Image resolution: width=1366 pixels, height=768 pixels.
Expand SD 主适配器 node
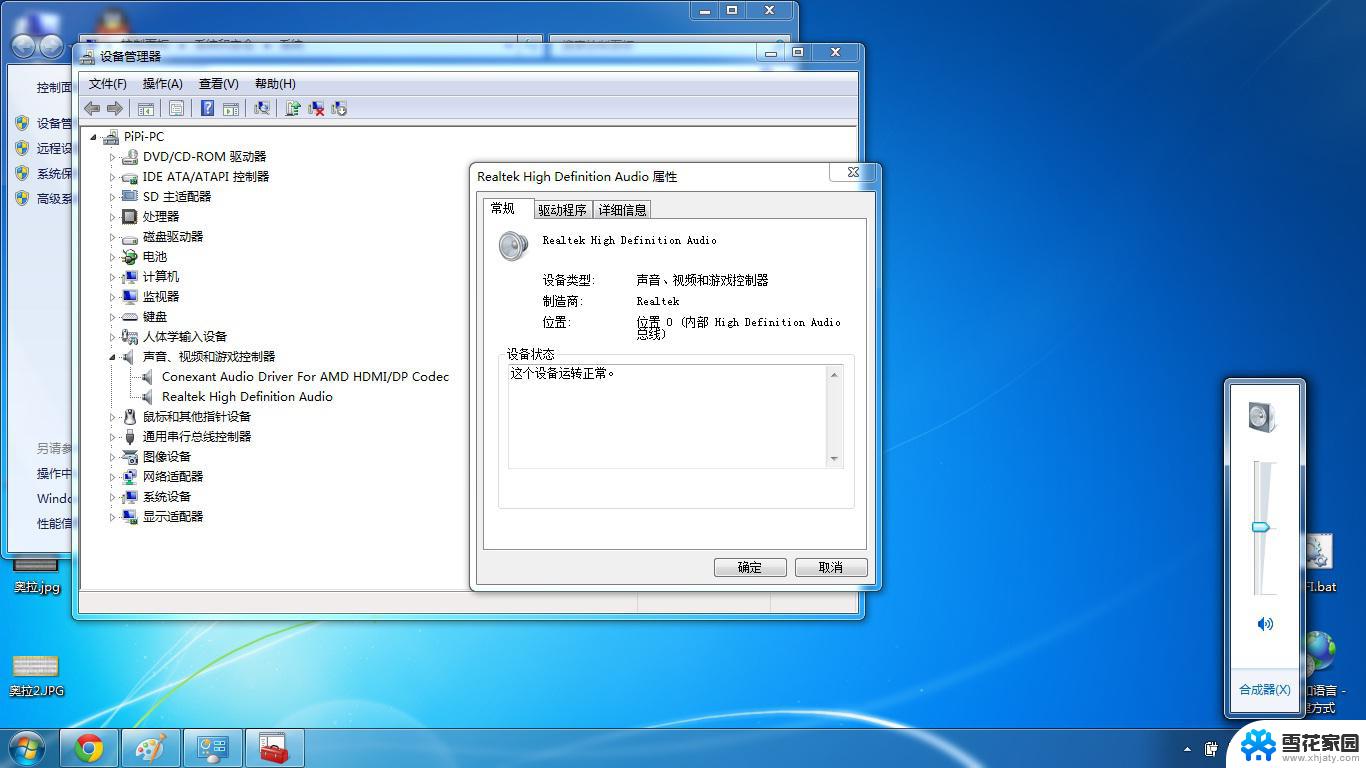point(113,197)
